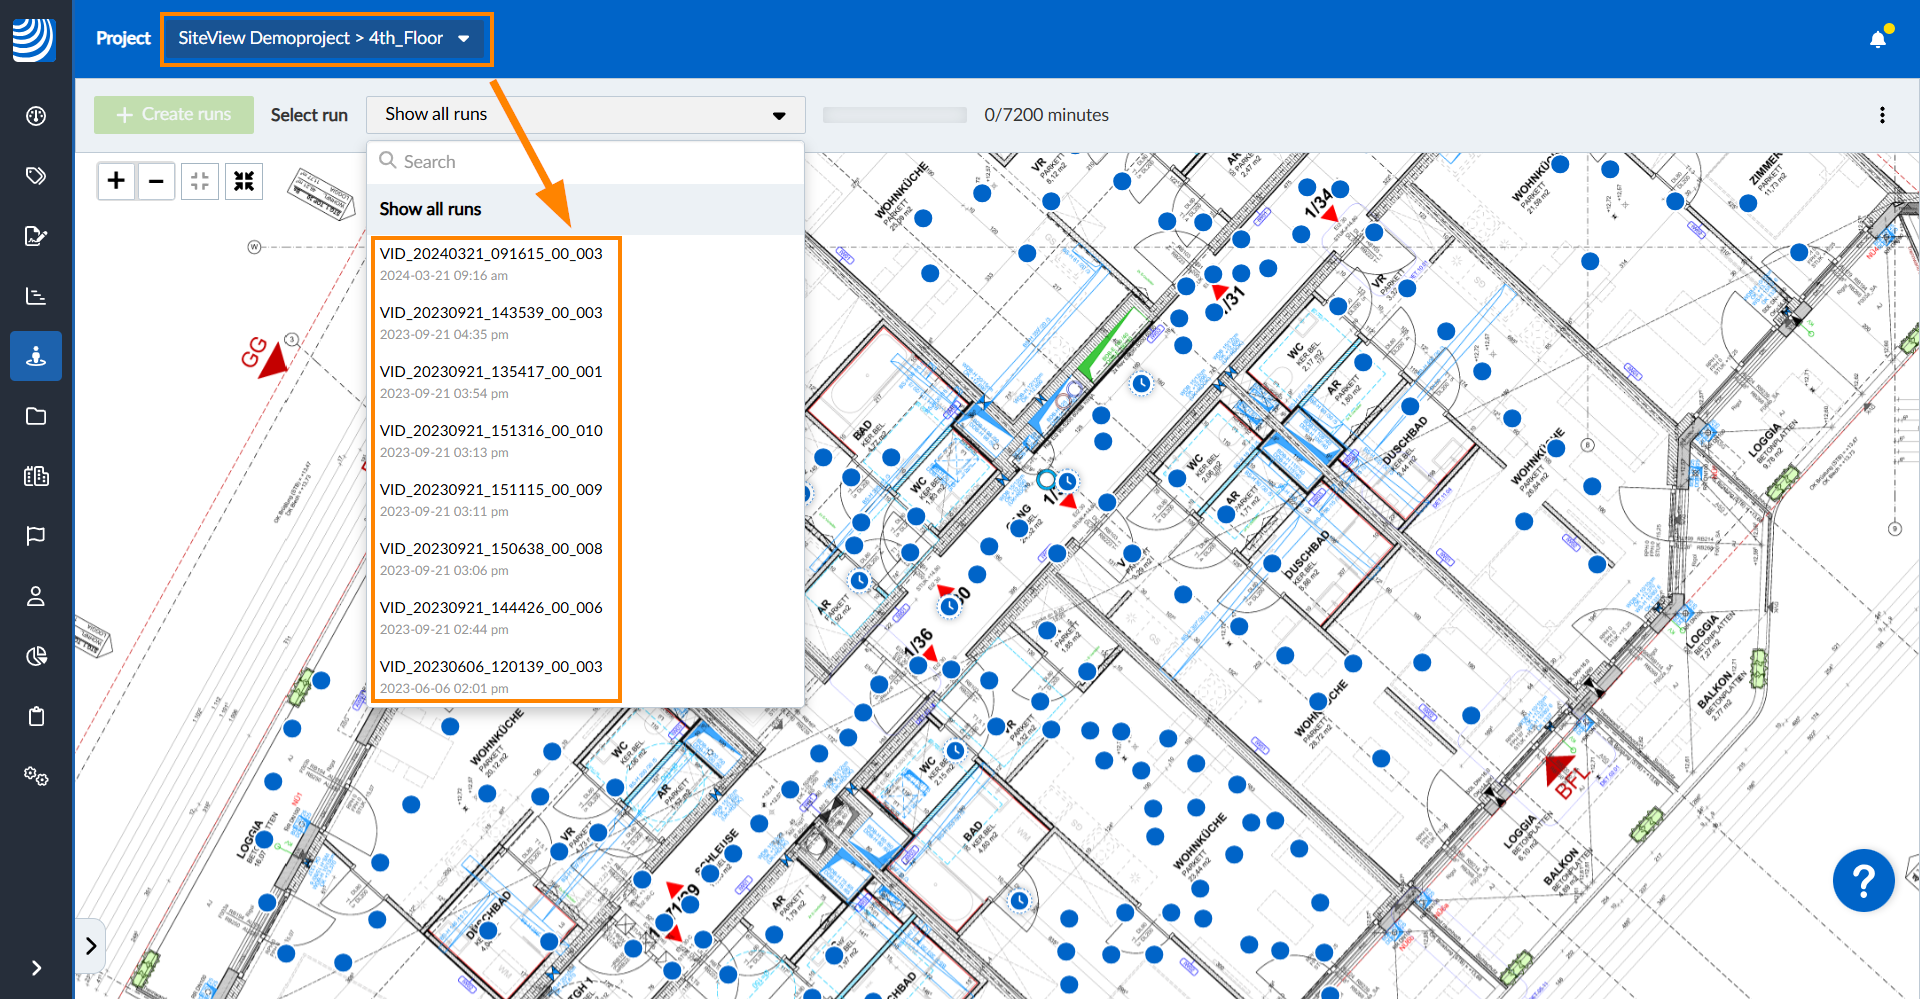This screenshot has height=999, width=1920.
Task: Expand the SiteView Demoproject project dropdown
Action: [x=325, y=39]
